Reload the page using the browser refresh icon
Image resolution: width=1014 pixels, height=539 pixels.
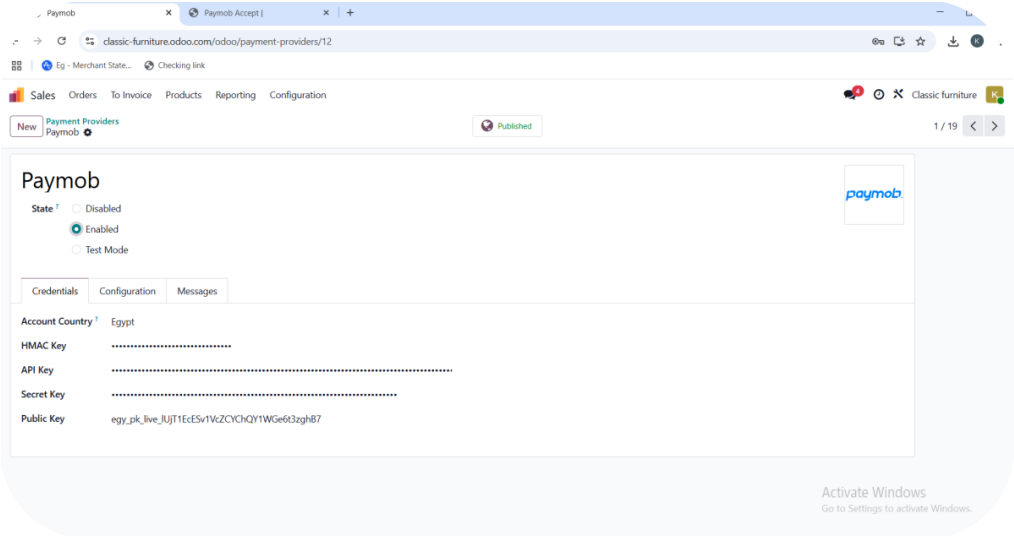click(62, 41)
